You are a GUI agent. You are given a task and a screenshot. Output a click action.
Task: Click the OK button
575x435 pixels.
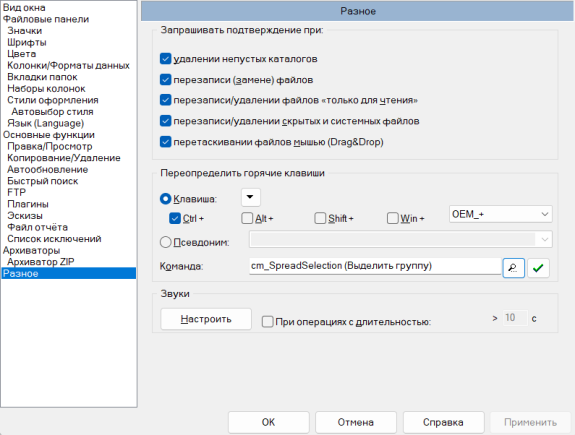pos(268,422)
